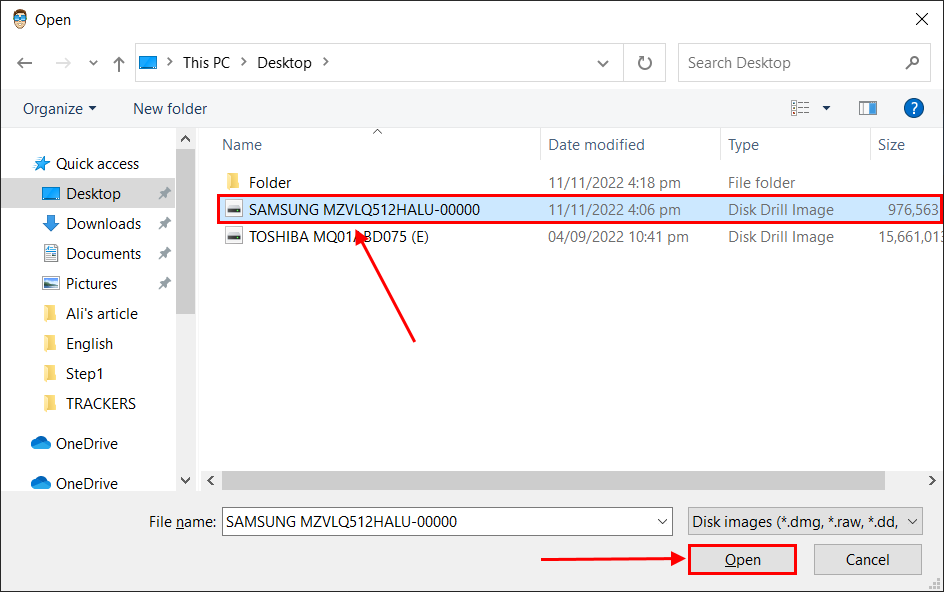Click the first OneDrive cloud icon
The image size is (944, 592).
(x=41, y=443)
